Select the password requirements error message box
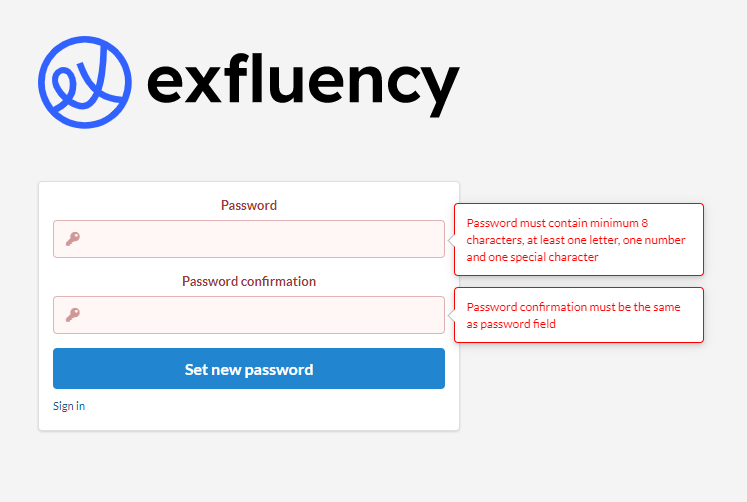The width and height of the screenshot is (747, 502). pos(579,240)
